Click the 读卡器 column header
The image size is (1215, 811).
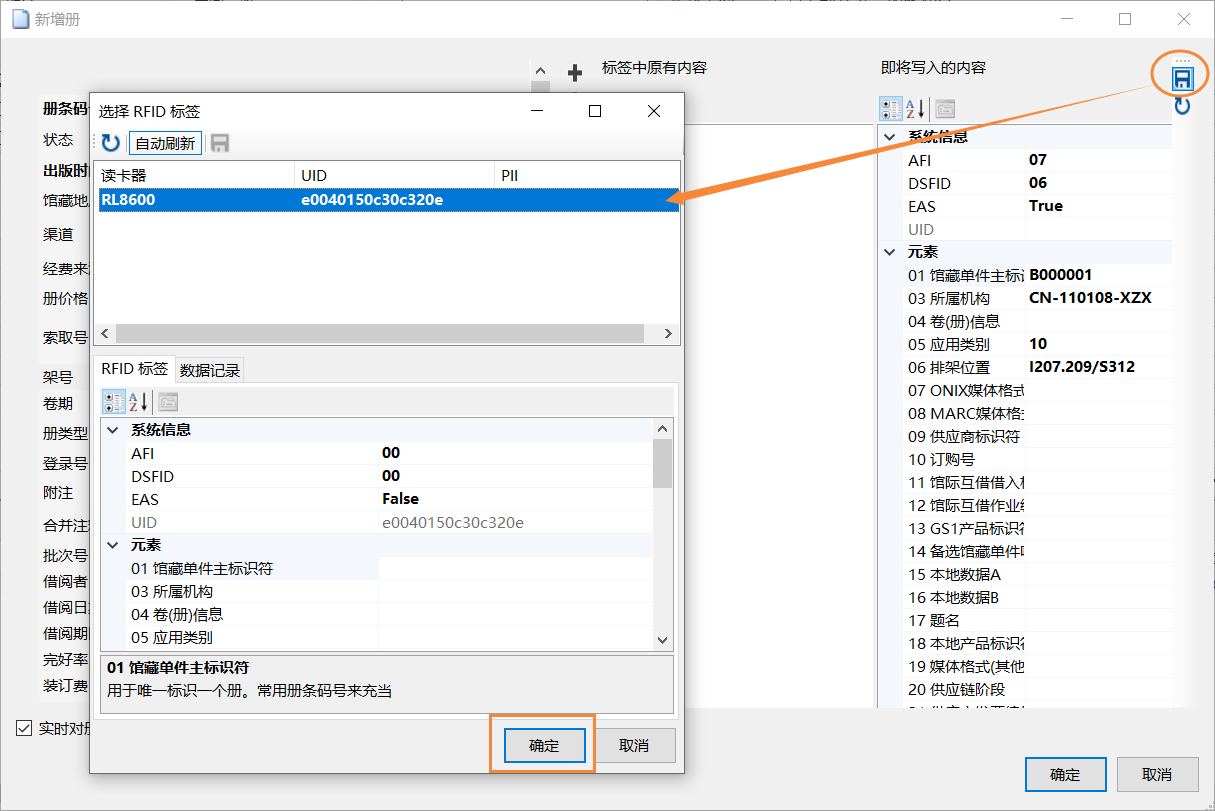196,175
